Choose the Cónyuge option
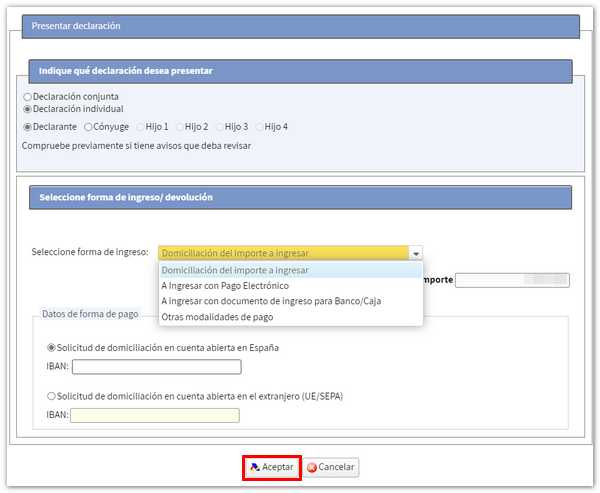 click(89, 127)
